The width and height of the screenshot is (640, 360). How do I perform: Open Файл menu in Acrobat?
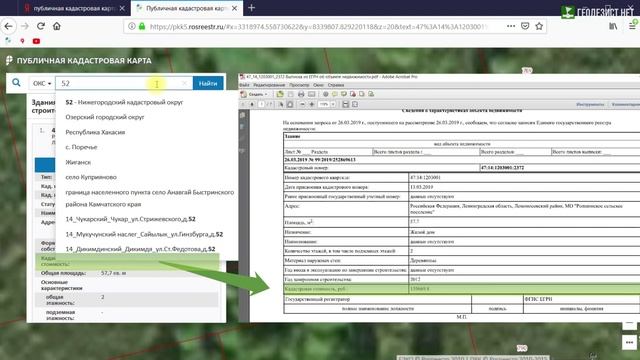tap(244, 85)
